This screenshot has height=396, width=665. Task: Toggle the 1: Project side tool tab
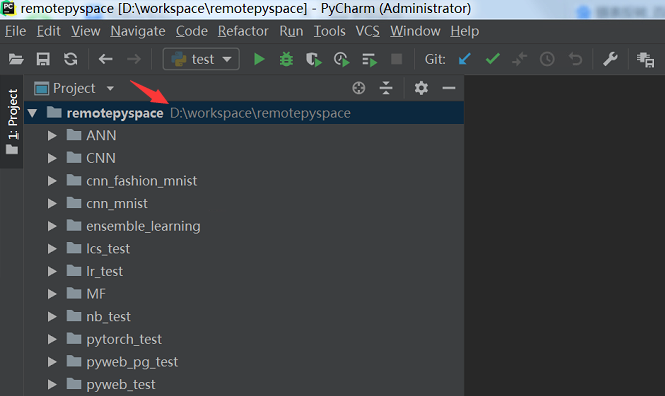[x=12, y=122]
